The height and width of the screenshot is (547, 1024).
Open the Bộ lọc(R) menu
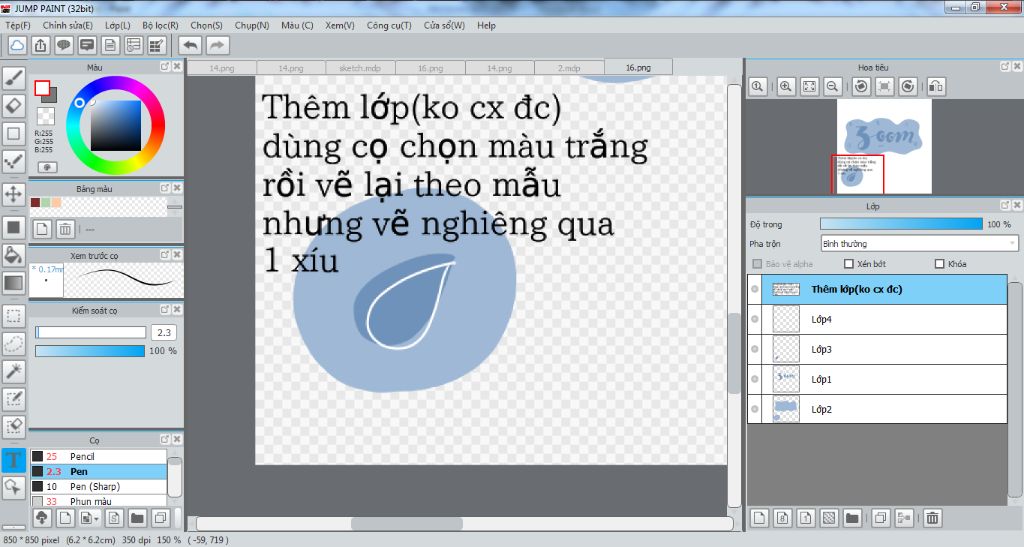tap(160, 25)
